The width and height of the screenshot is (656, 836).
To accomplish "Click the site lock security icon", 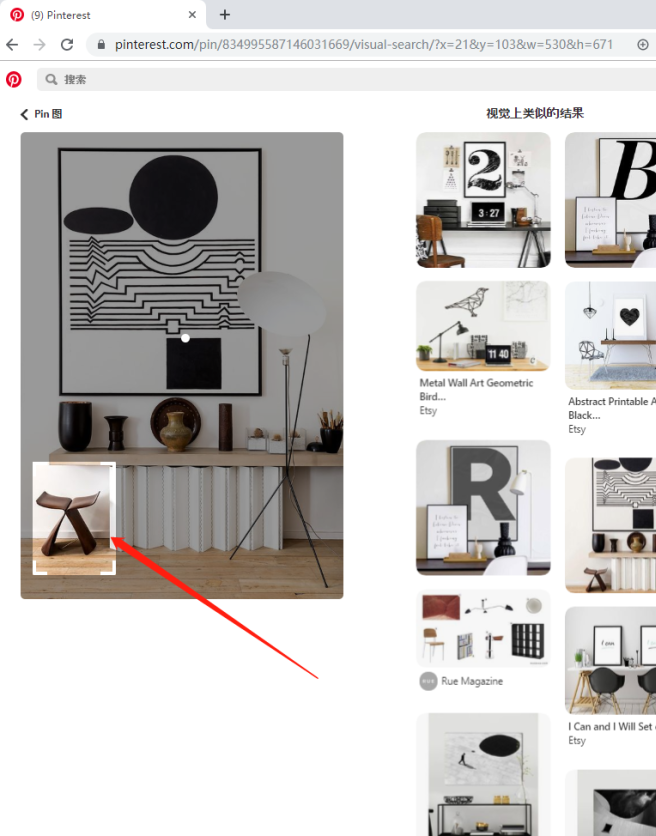I will click(x=101, y=45).
